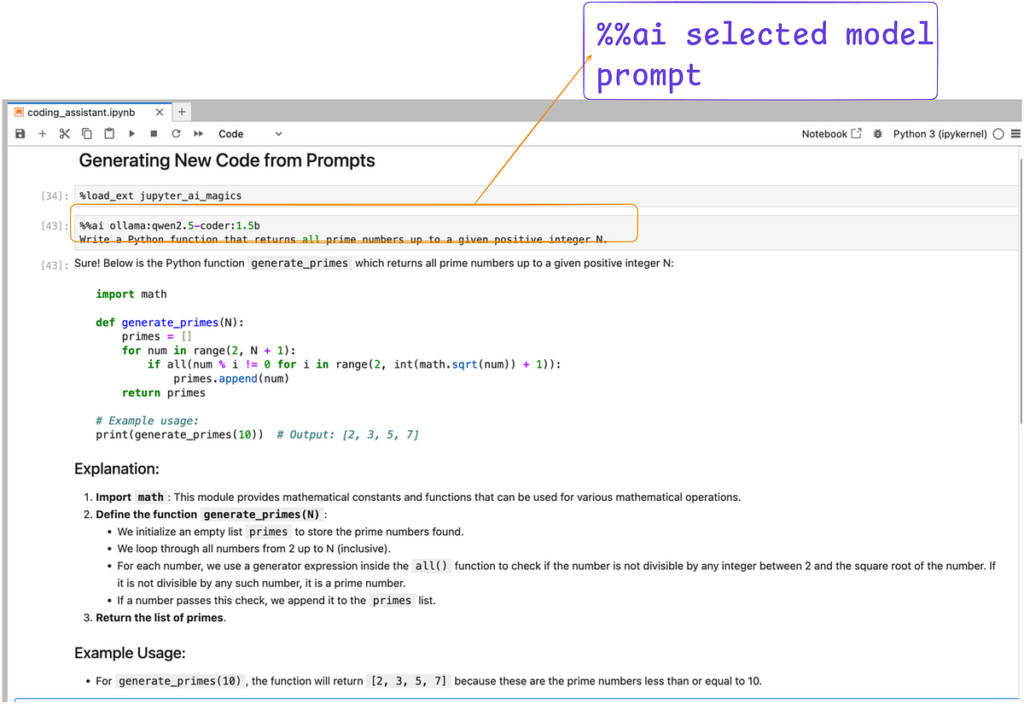Cut selected cell with scissors icon
Screen dimensions: 1024x704
tap(64, 134)
